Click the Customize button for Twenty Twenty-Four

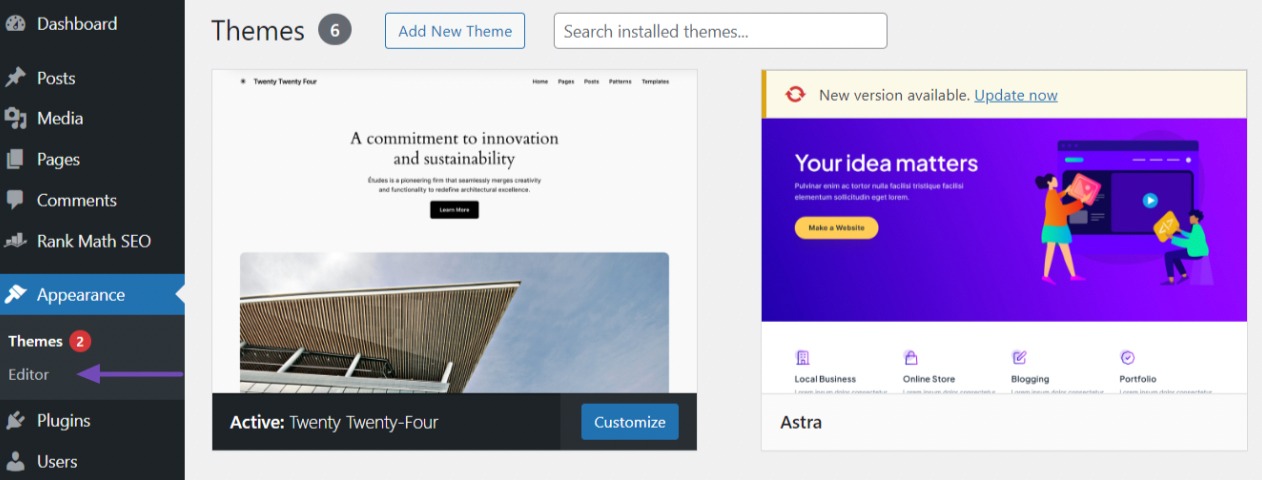tap(630, 422)
